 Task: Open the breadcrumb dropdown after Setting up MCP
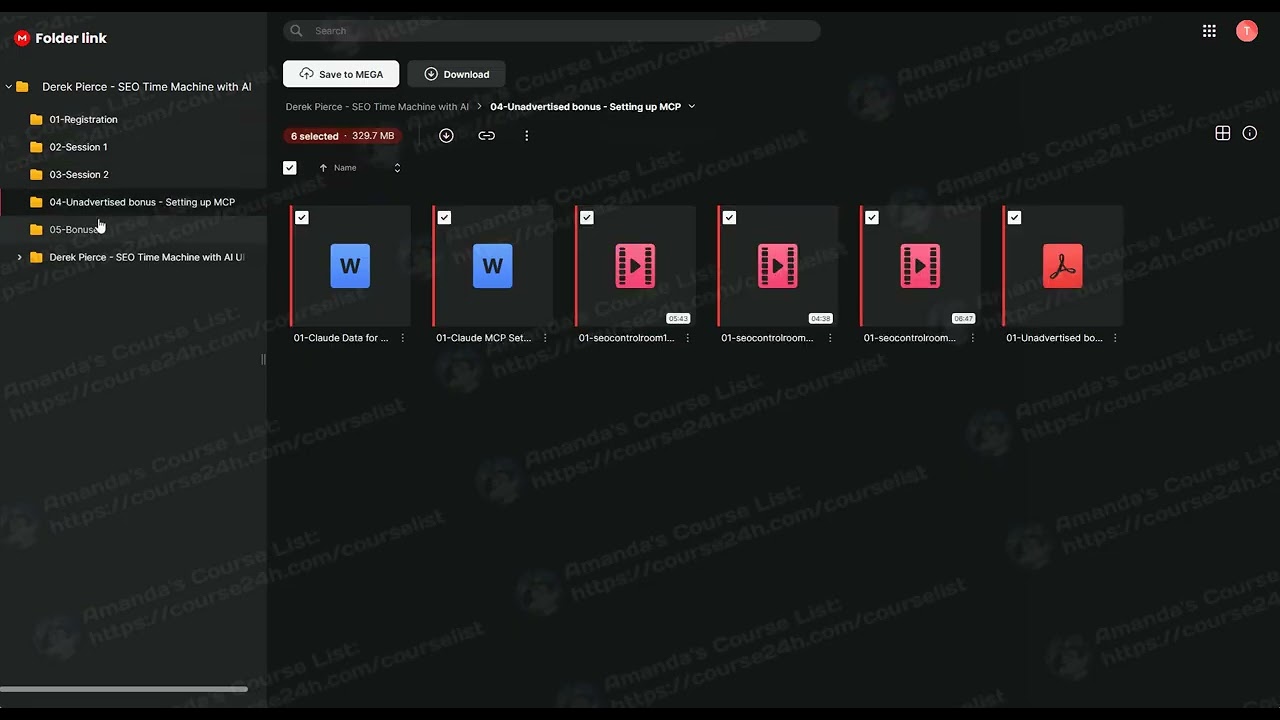[692, 106]
